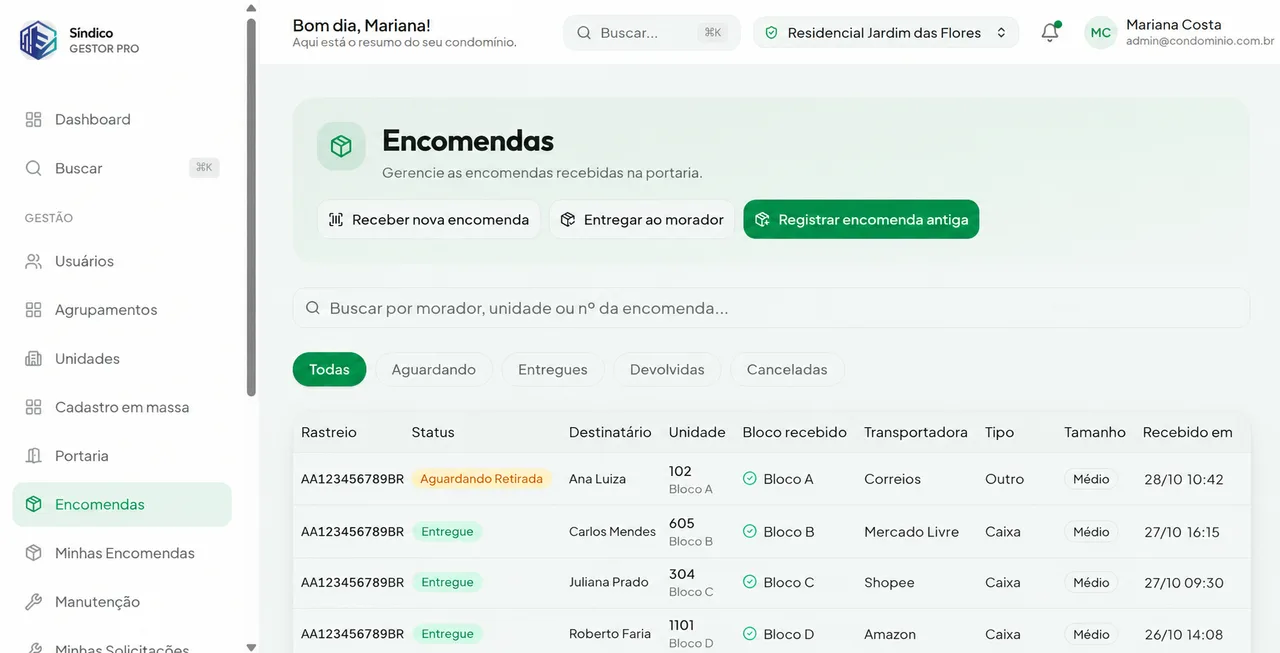Click the sidebar scroll down arrow

tap(251, 647)
